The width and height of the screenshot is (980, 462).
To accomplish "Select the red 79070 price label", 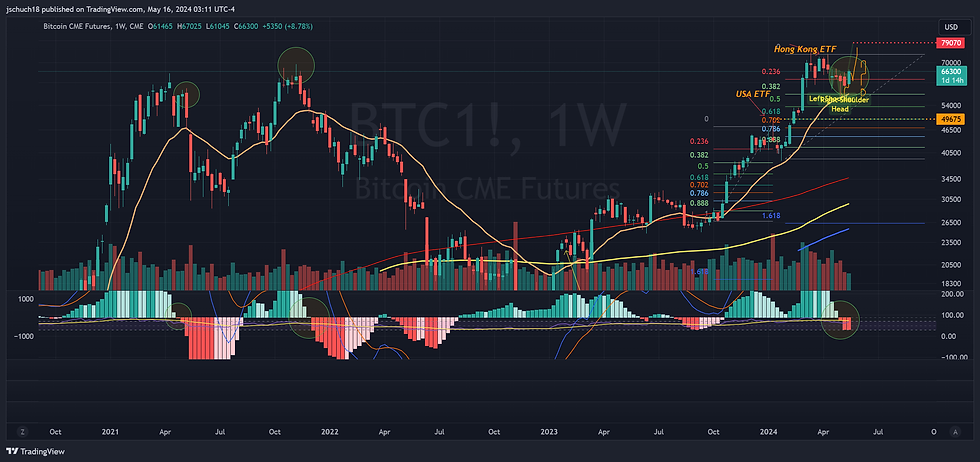I will pyautogui.click(x=952, y=43).
